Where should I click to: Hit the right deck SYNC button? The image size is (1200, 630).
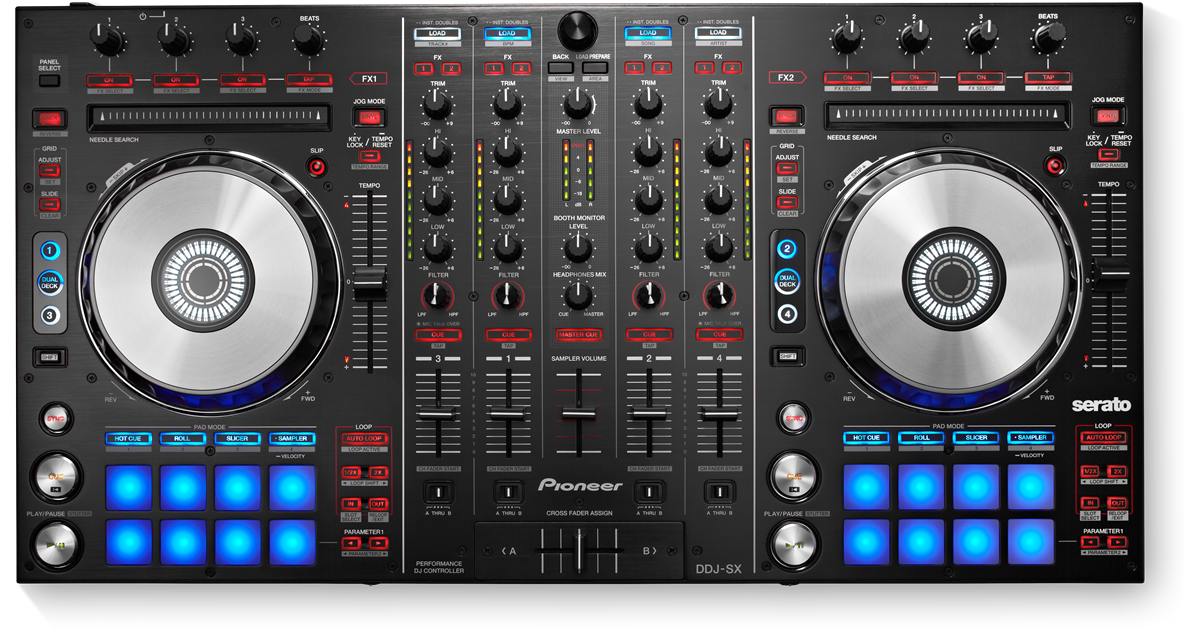pos(795,418)
